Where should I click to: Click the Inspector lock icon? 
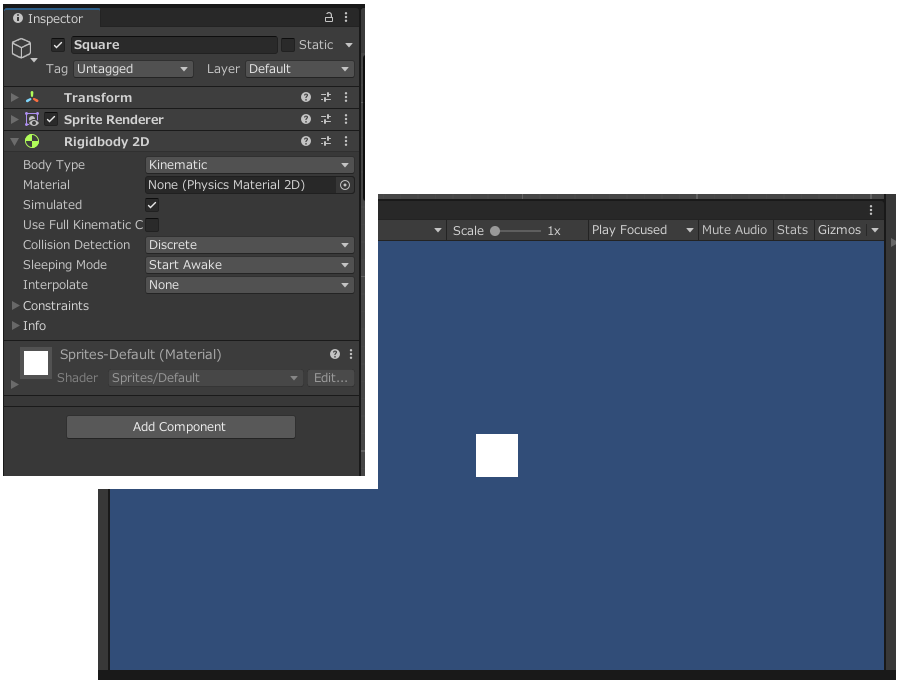pyautogui.click(x=329, y=17)
